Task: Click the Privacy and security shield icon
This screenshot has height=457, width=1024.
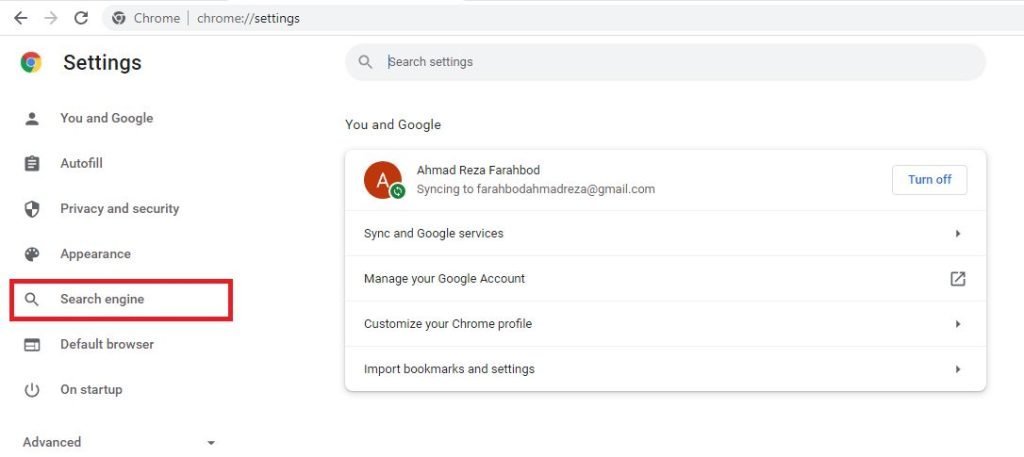Action: tap(31, 209)
